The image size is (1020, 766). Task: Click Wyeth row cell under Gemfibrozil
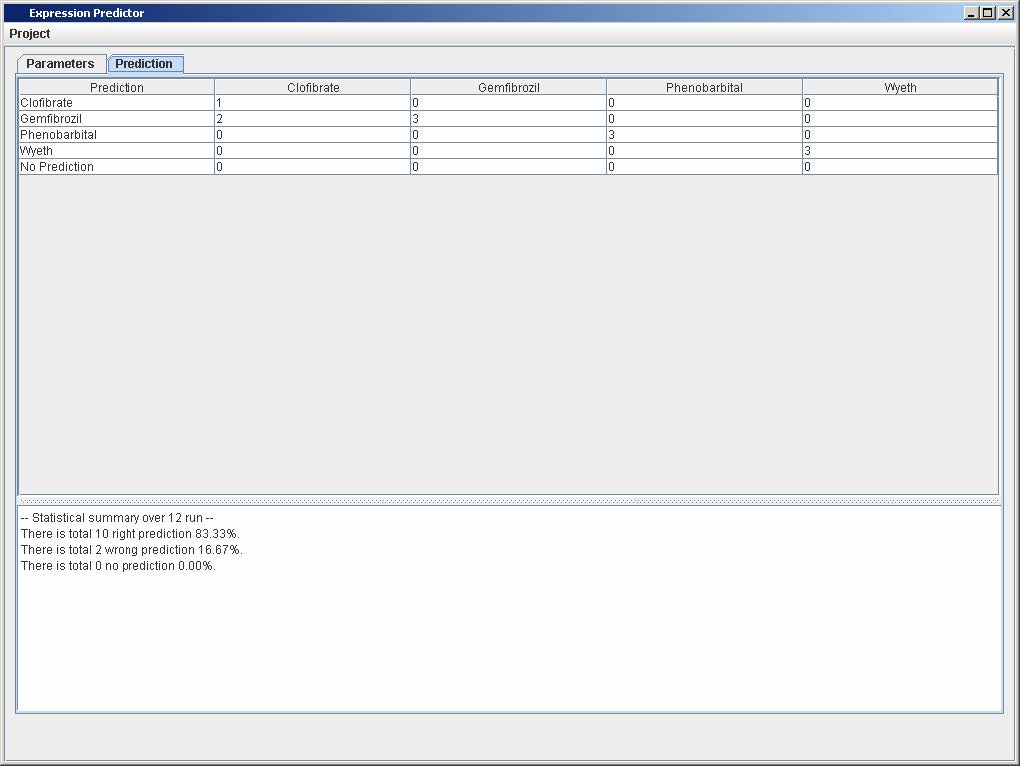[509, 151]
